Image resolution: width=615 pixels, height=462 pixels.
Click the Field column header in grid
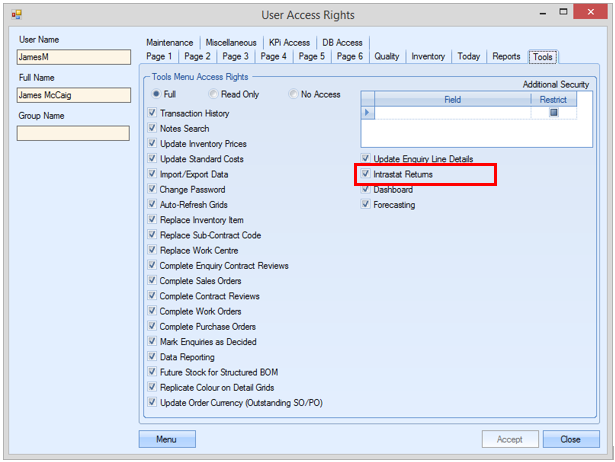[x=452, y=100]
